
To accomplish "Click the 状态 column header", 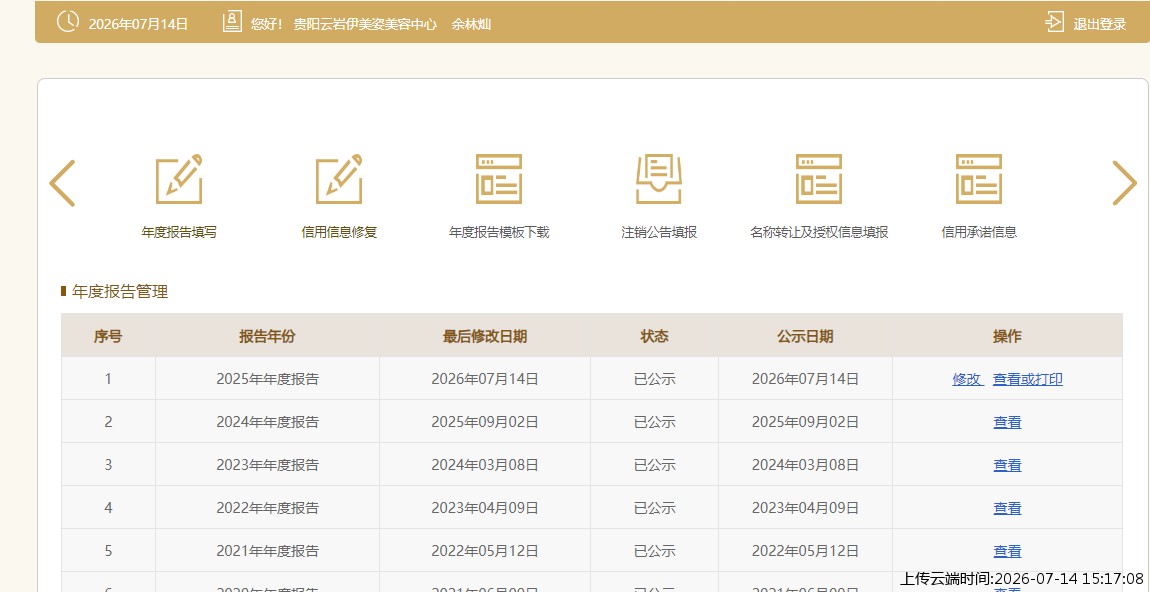I will (654, 337).
